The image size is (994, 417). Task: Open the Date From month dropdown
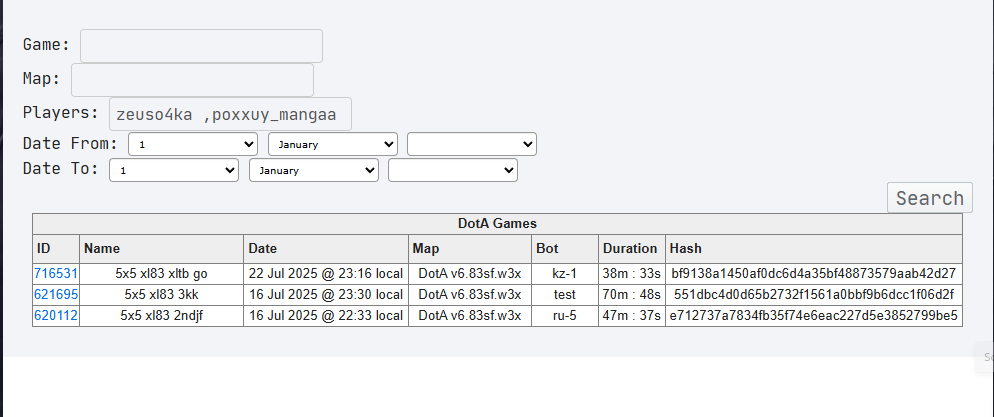[333, 144]
